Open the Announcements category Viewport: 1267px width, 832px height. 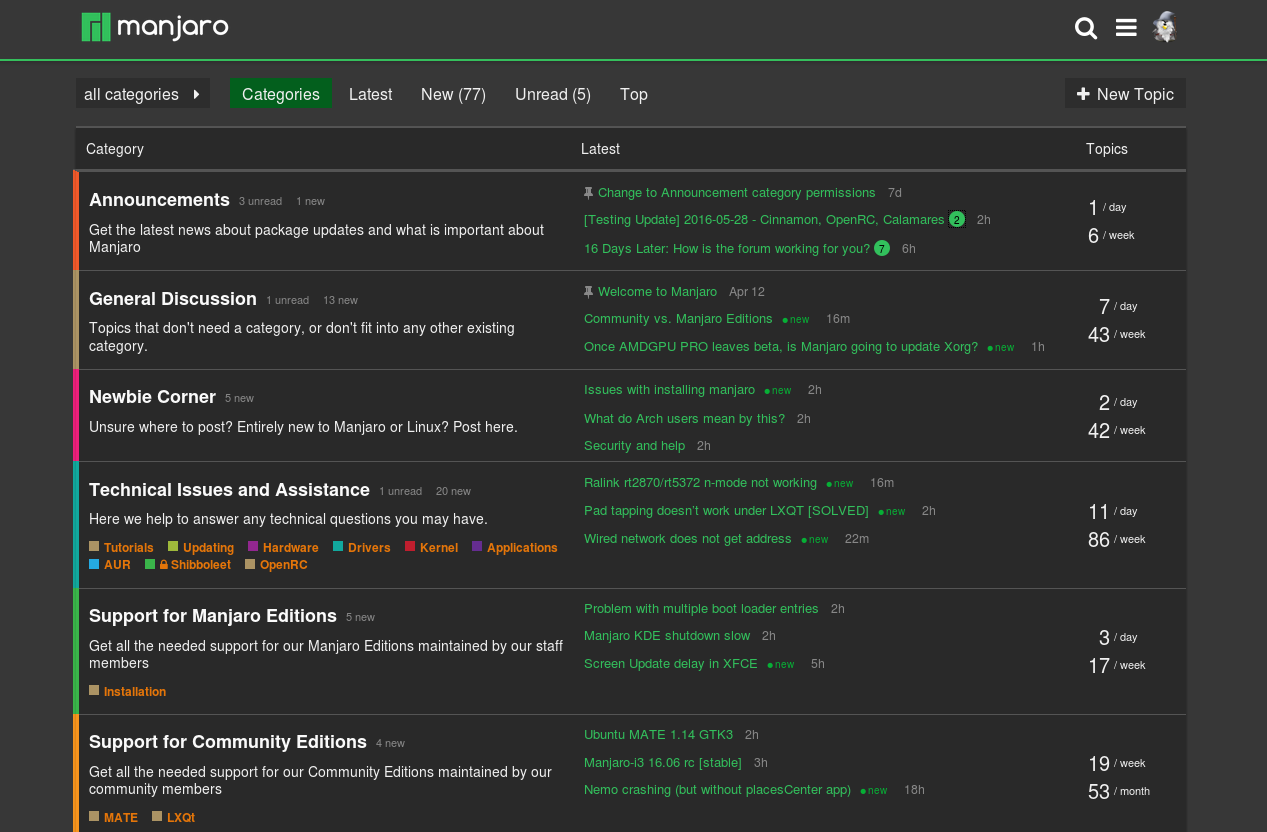point(159,200)
